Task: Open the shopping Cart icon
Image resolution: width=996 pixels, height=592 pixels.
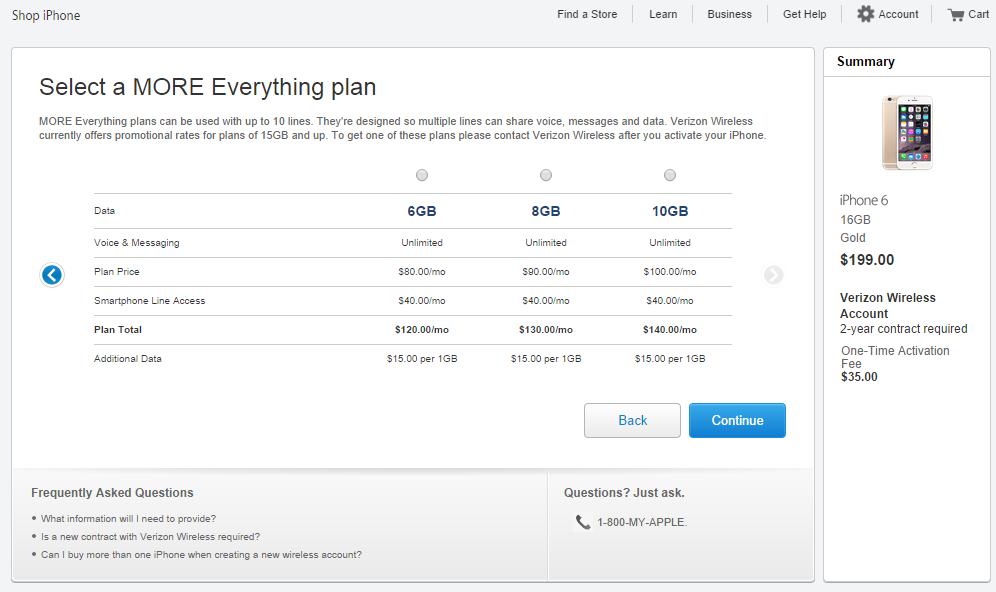Action: point(955,15)
